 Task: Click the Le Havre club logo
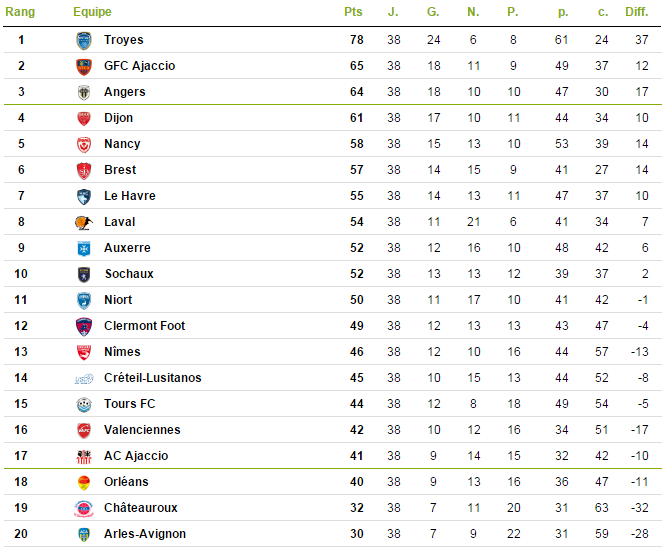click(x=84, y=196)
